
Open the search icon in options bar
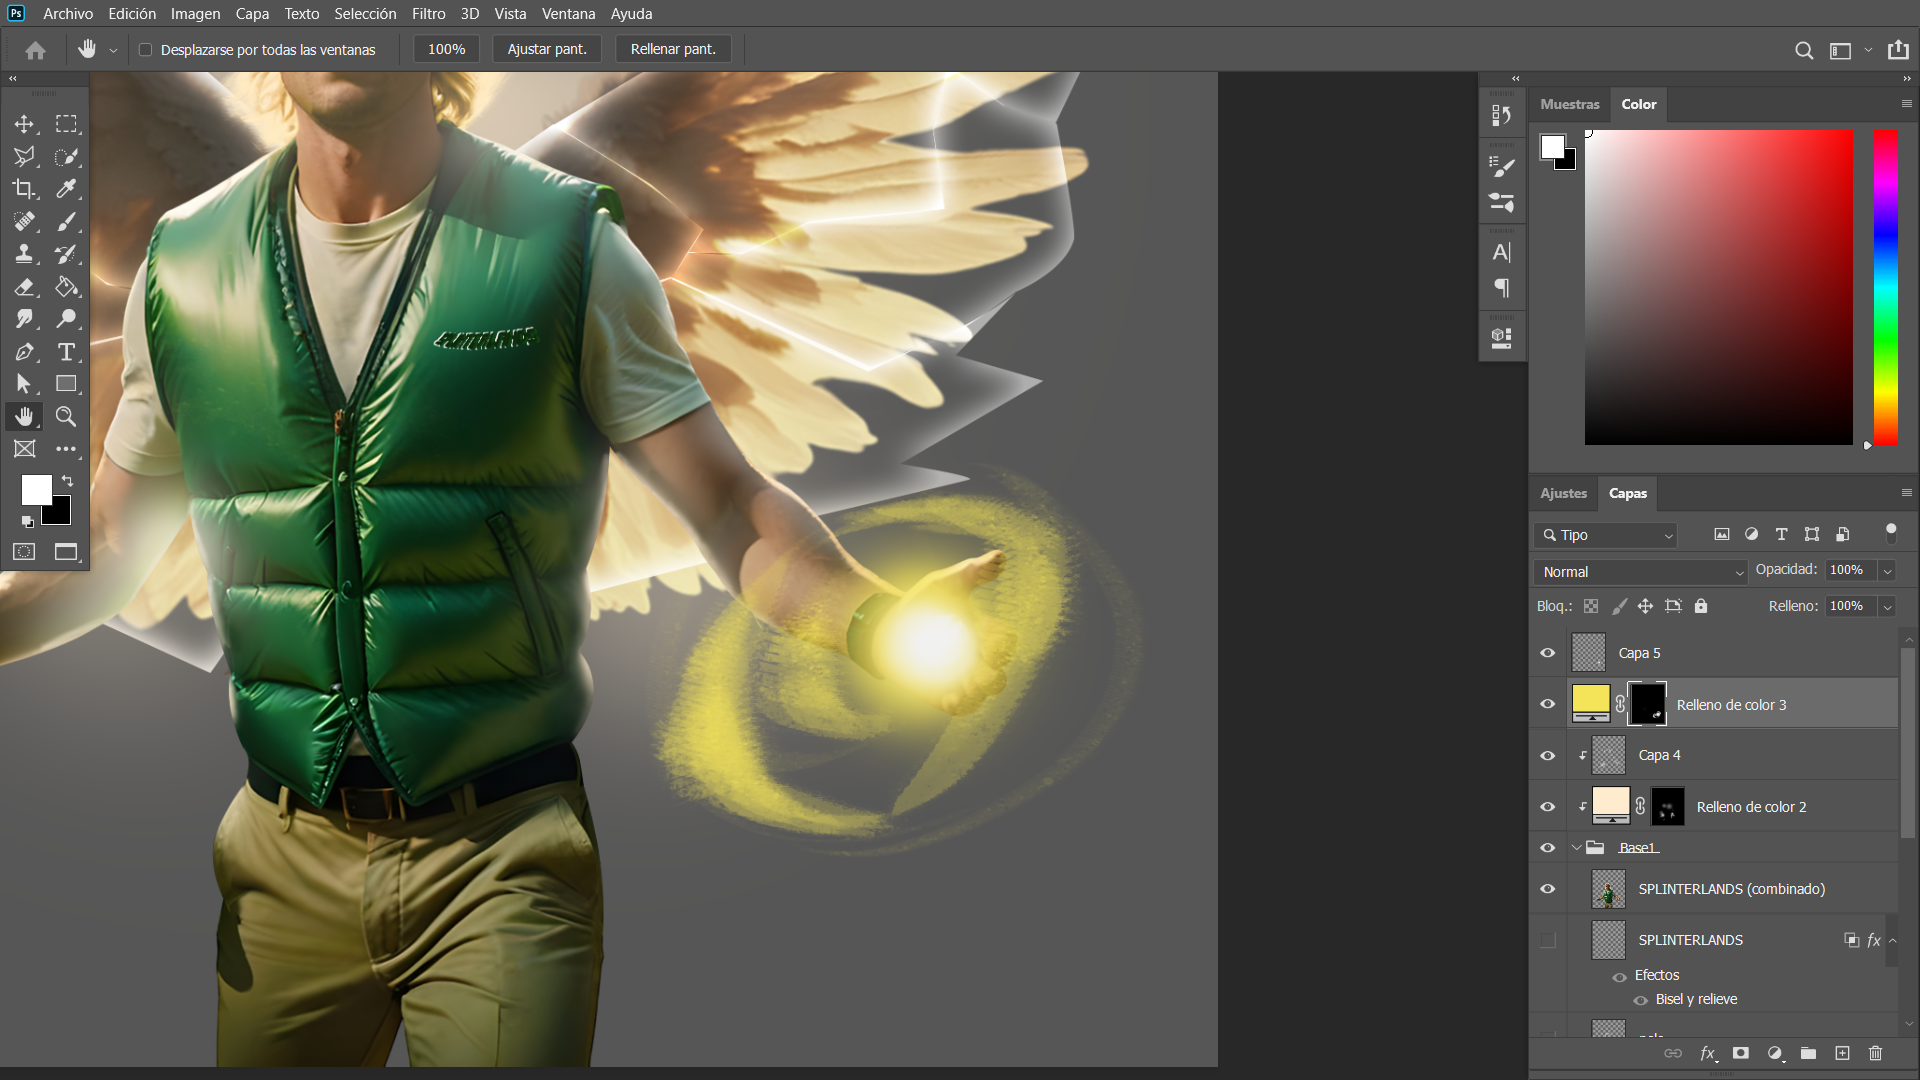[1804, 50]
